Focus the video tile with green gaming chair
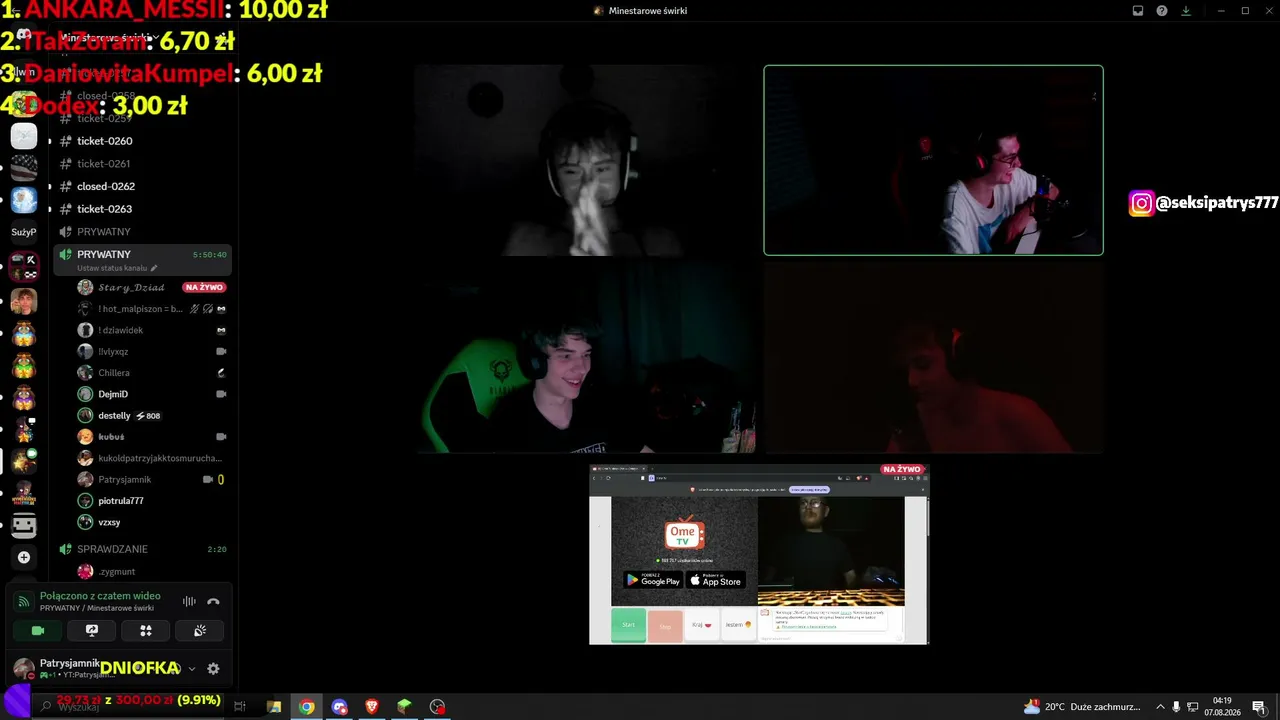 point(584,358)
